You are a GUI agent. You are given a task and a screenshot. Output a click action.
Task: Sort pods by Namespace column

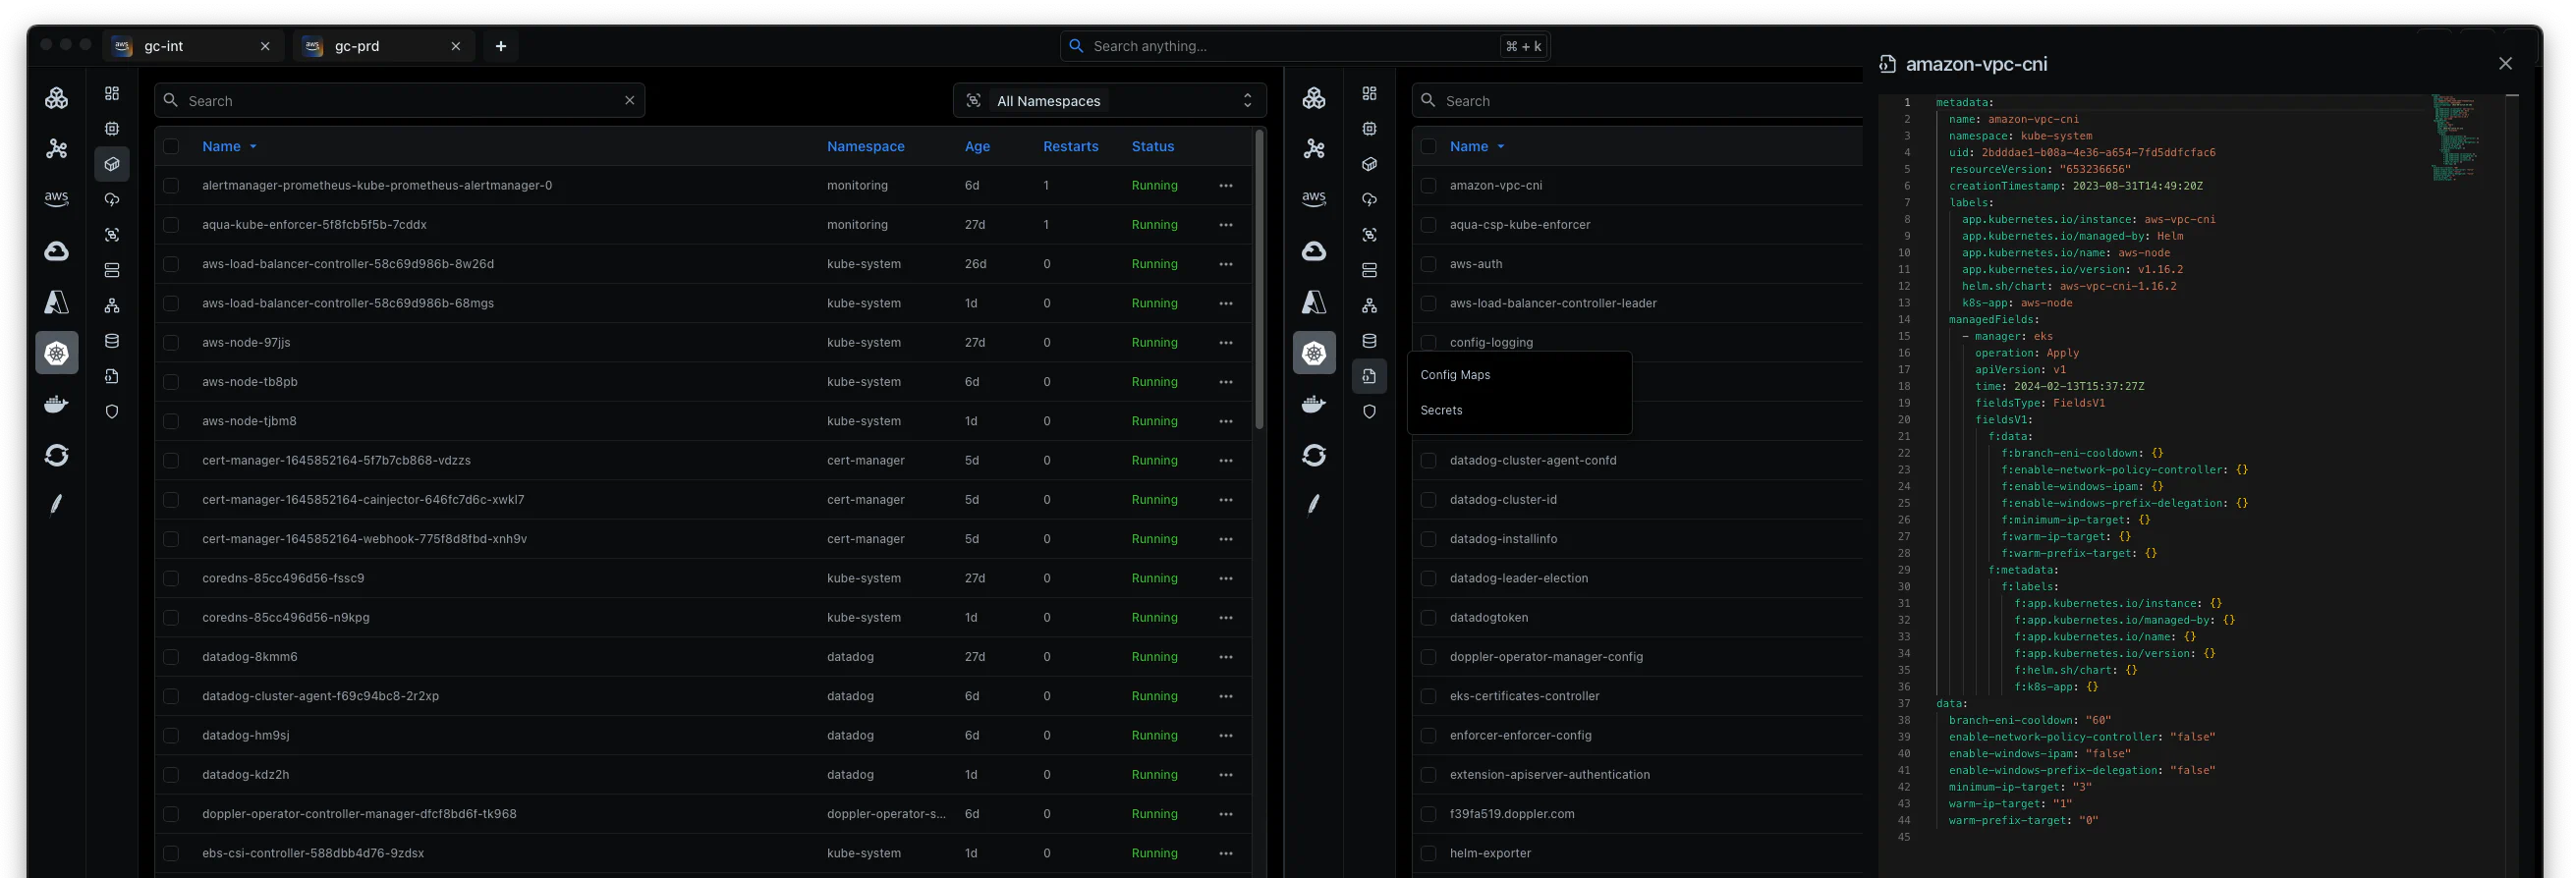click(x=865, y=146)
